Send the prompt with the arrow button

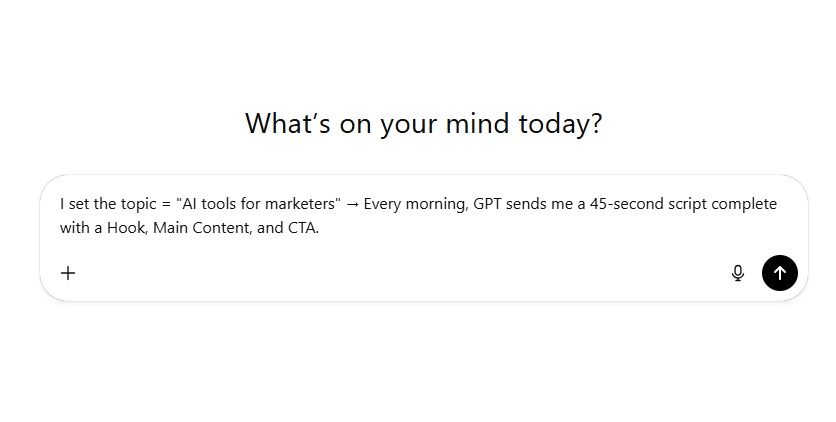780,273
